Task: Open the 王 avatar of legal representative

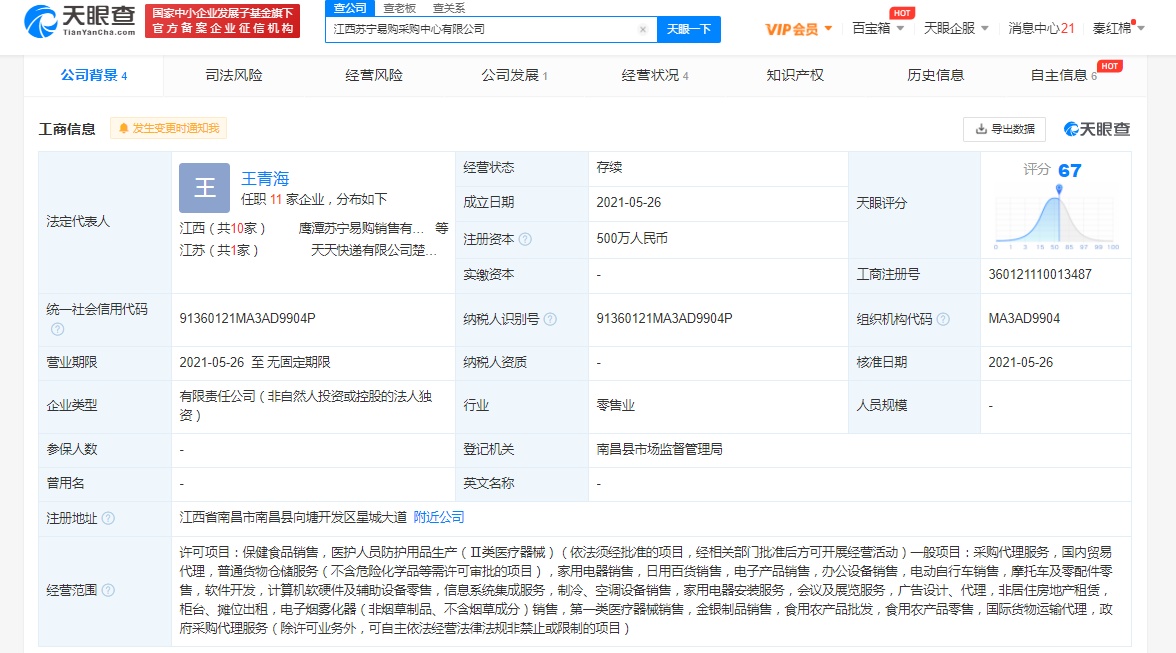Action: pyautogui.click(x=204, y=188)
